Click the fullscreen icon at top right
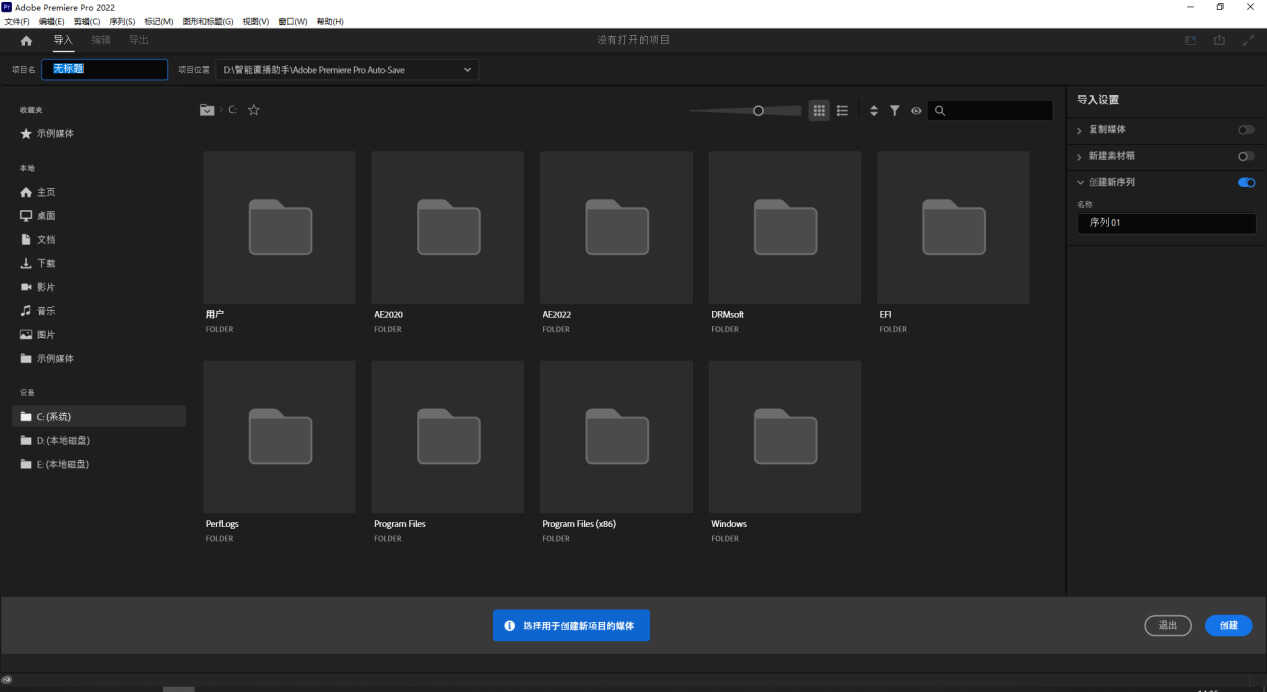 (x=1248, y=41)
